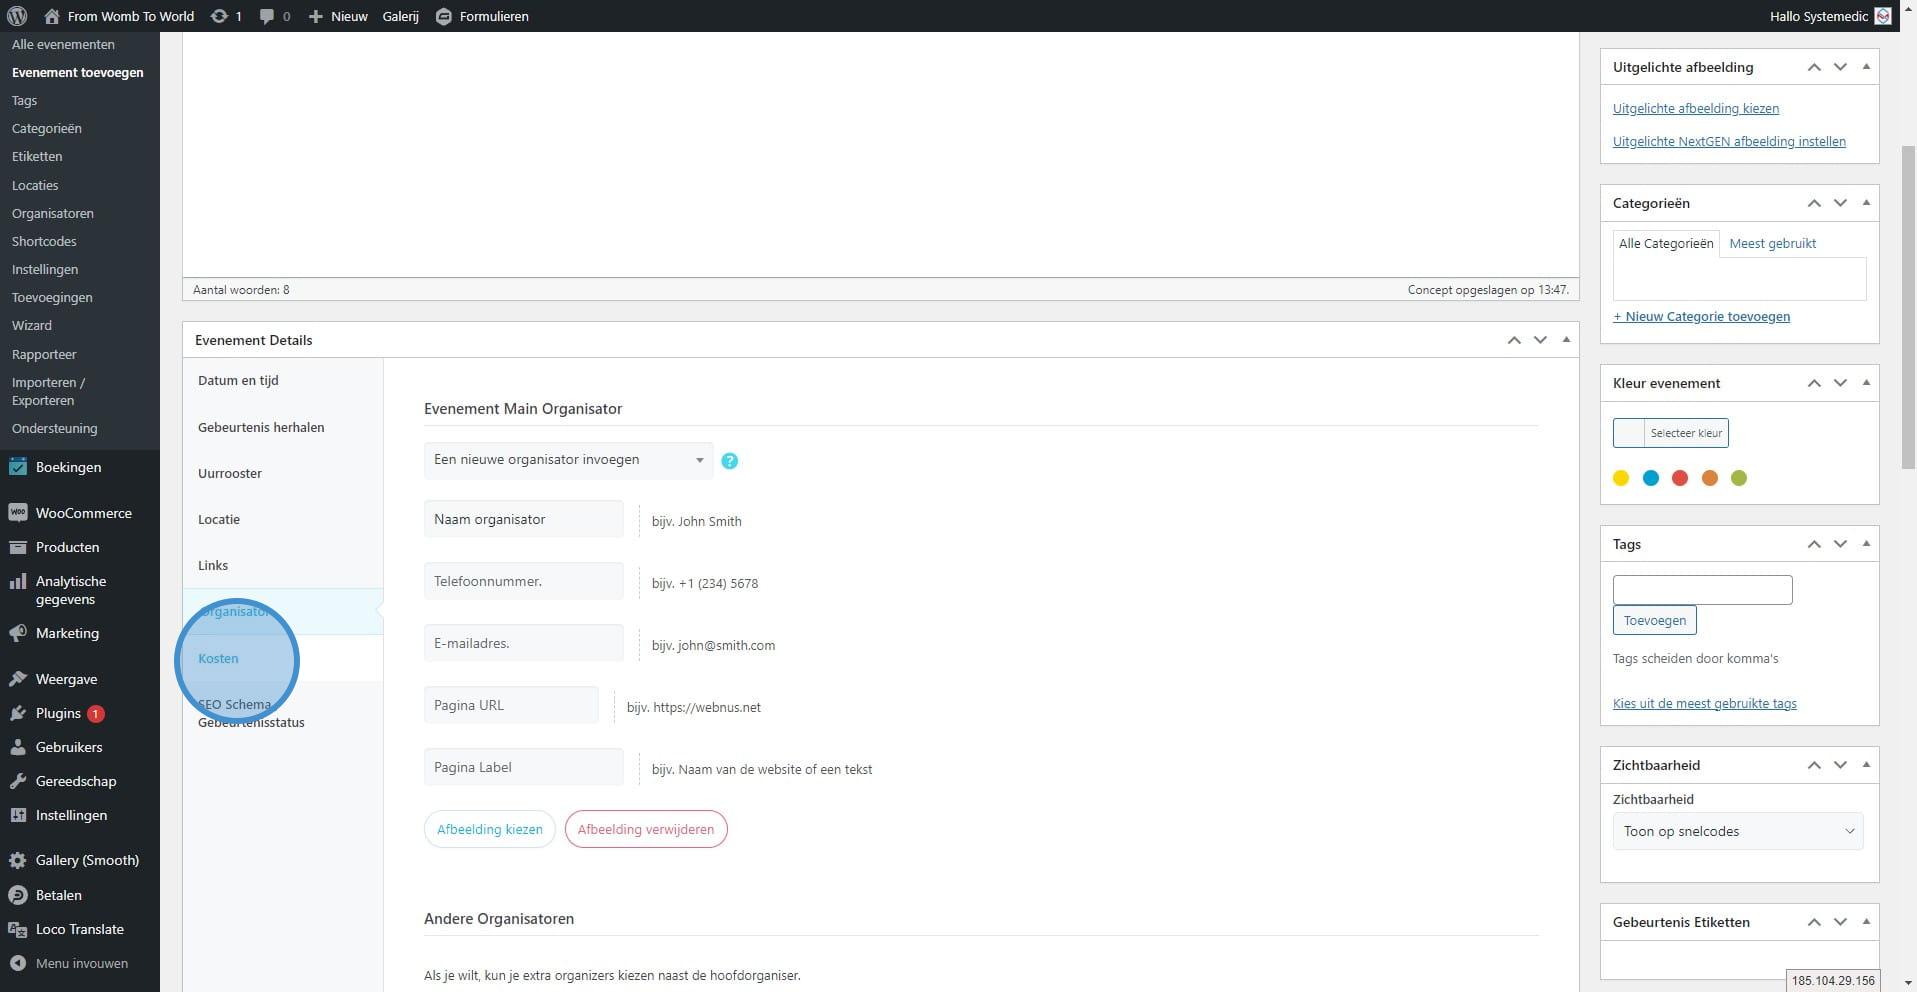Toggle the Zichtbaarheid panel closed
1917x992 pixels.
(1866, 765)
